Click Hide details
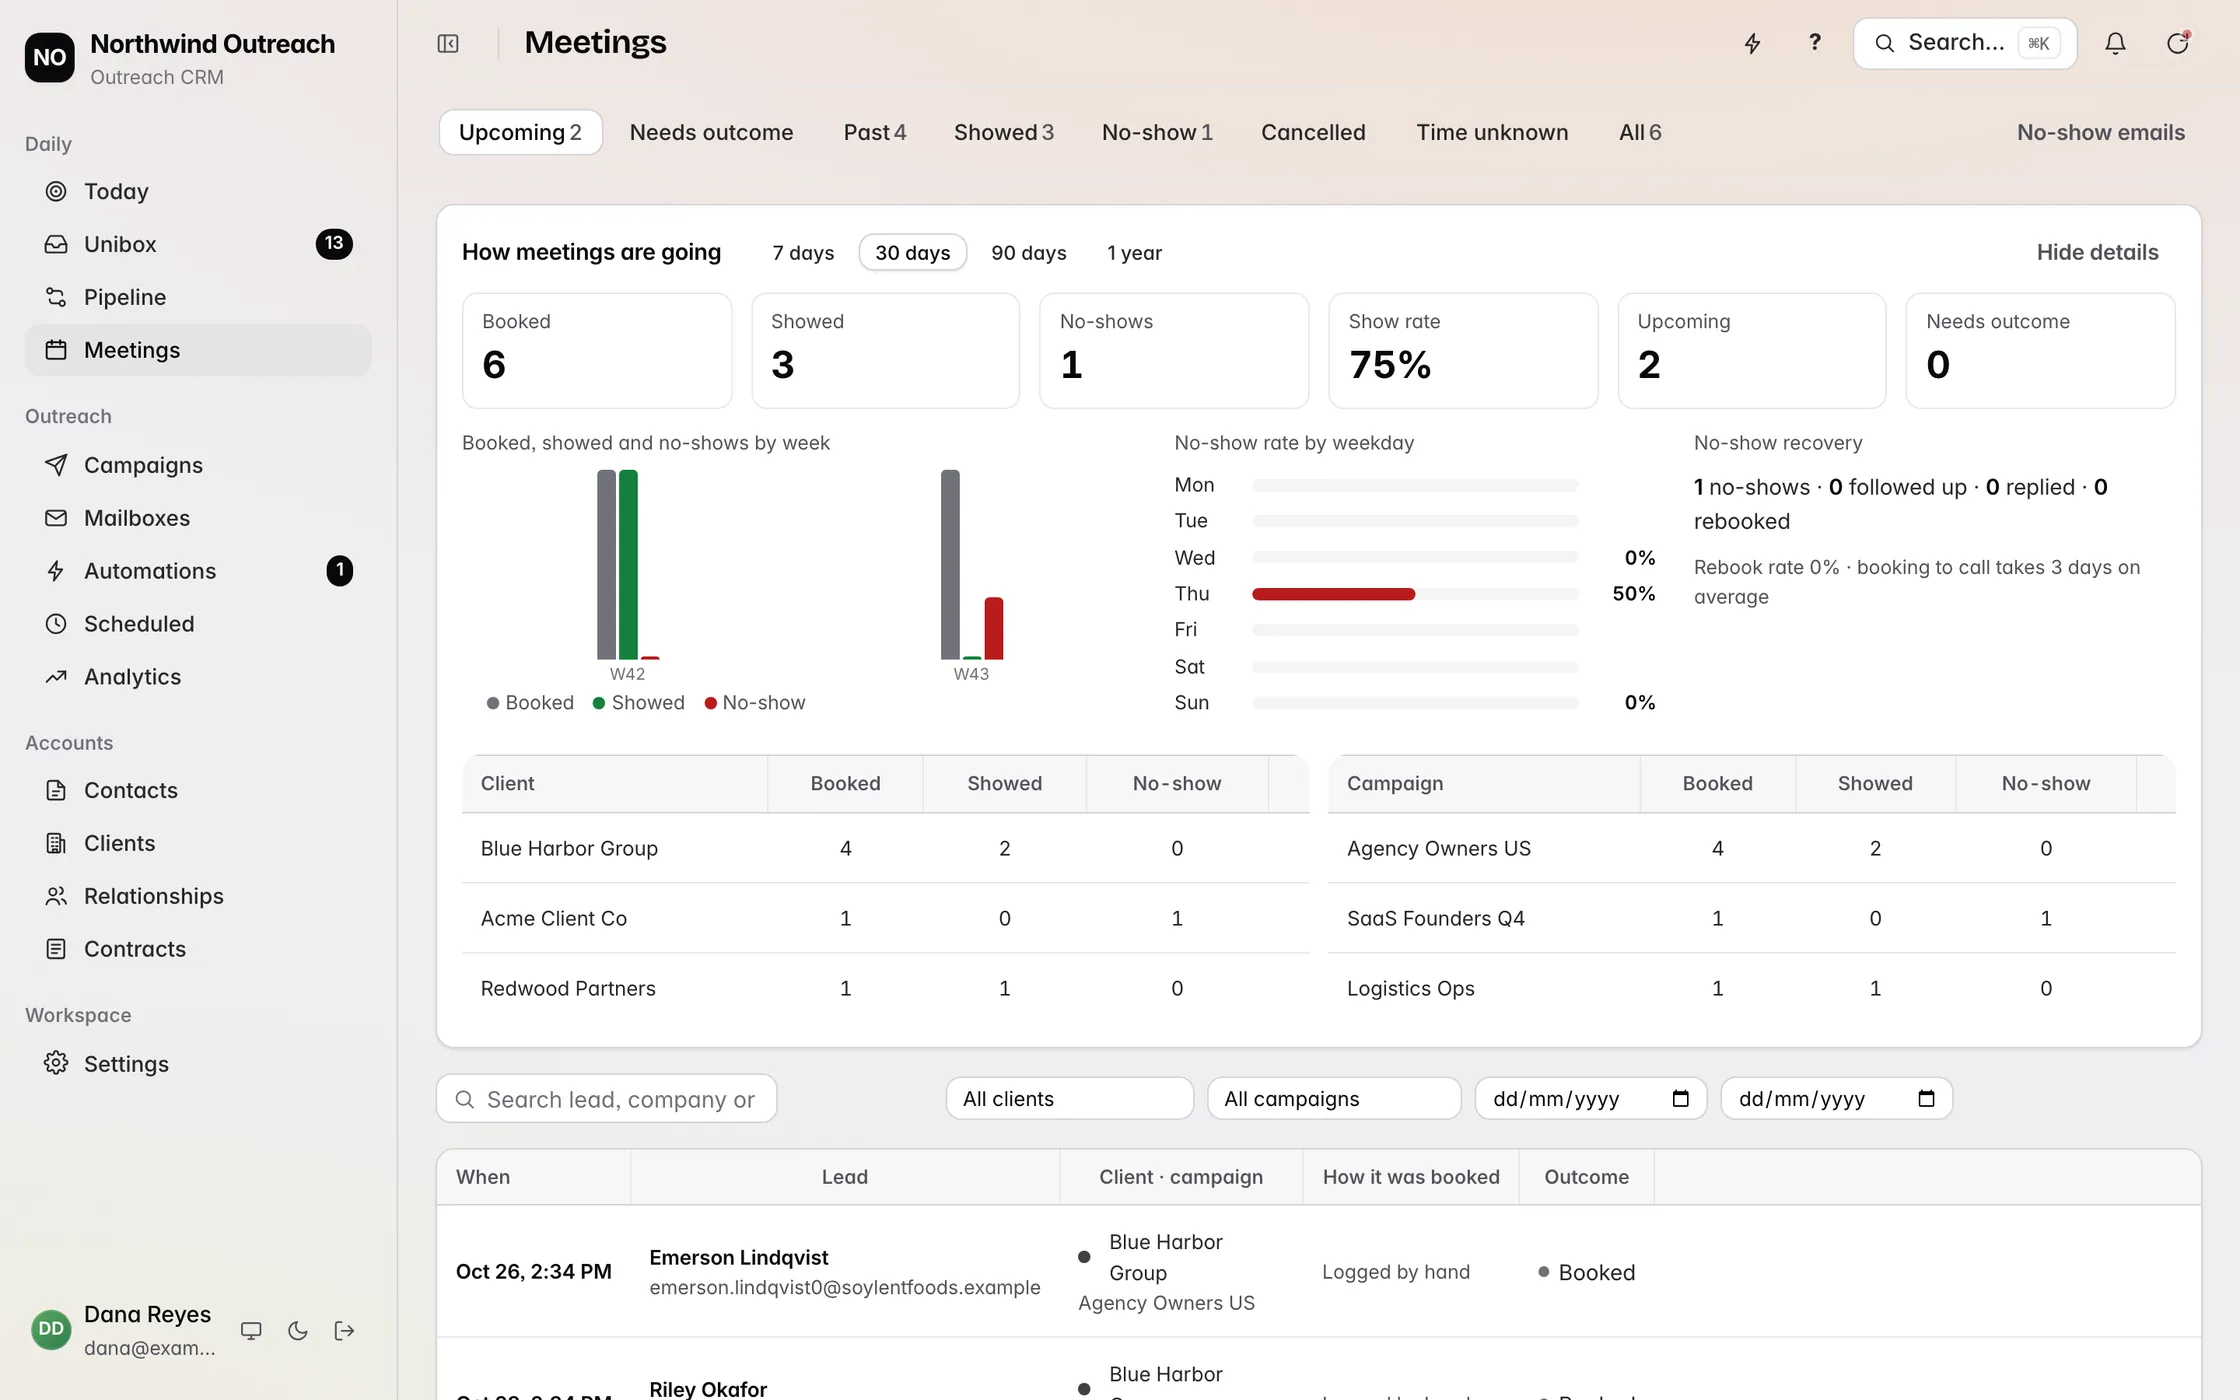The image size is (2240, 1400). pos(2097,253)
